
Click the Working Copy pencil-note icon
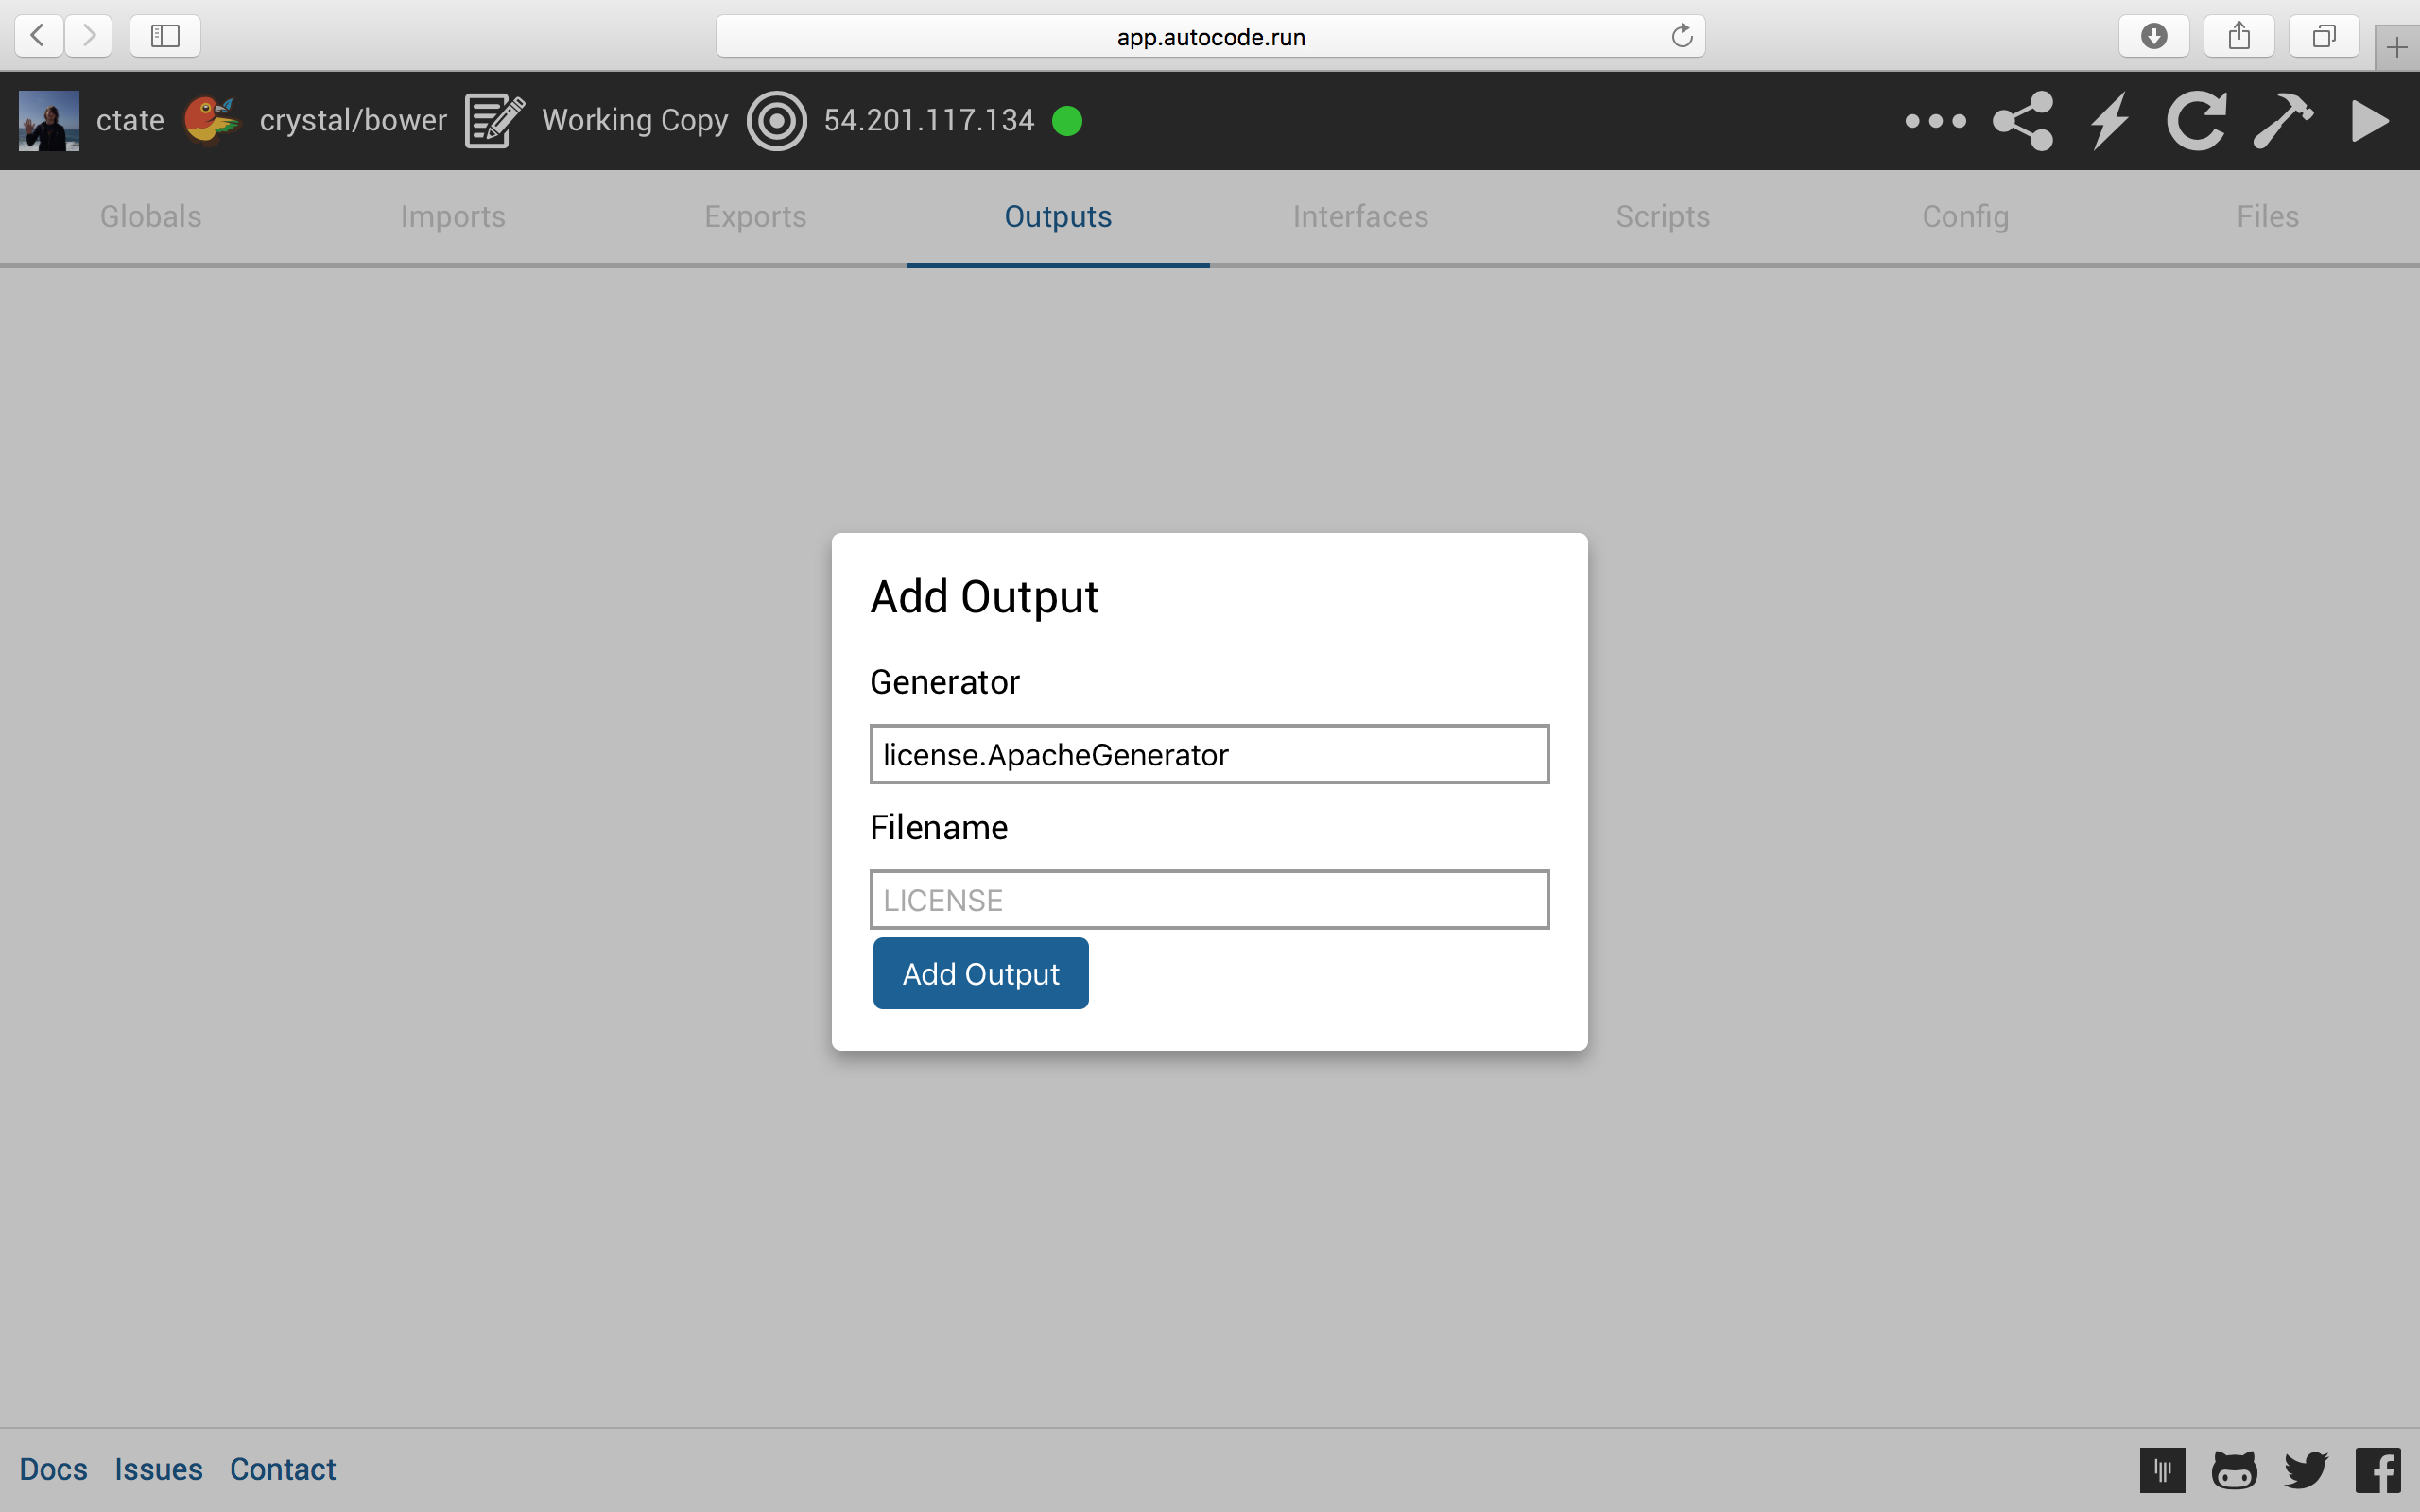point(494,121)
